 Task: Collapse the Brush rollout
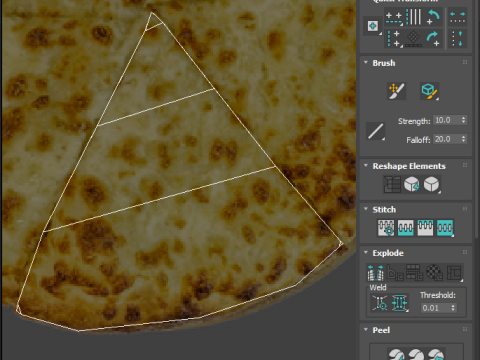pos(366,62)
